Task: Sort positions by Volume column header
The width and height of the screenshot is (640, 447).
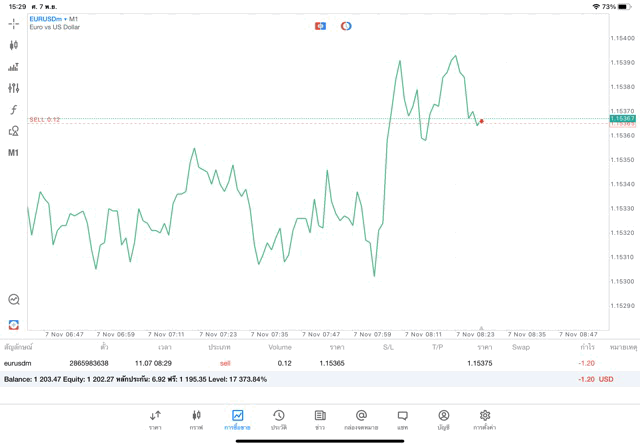Action: (280, 347)
